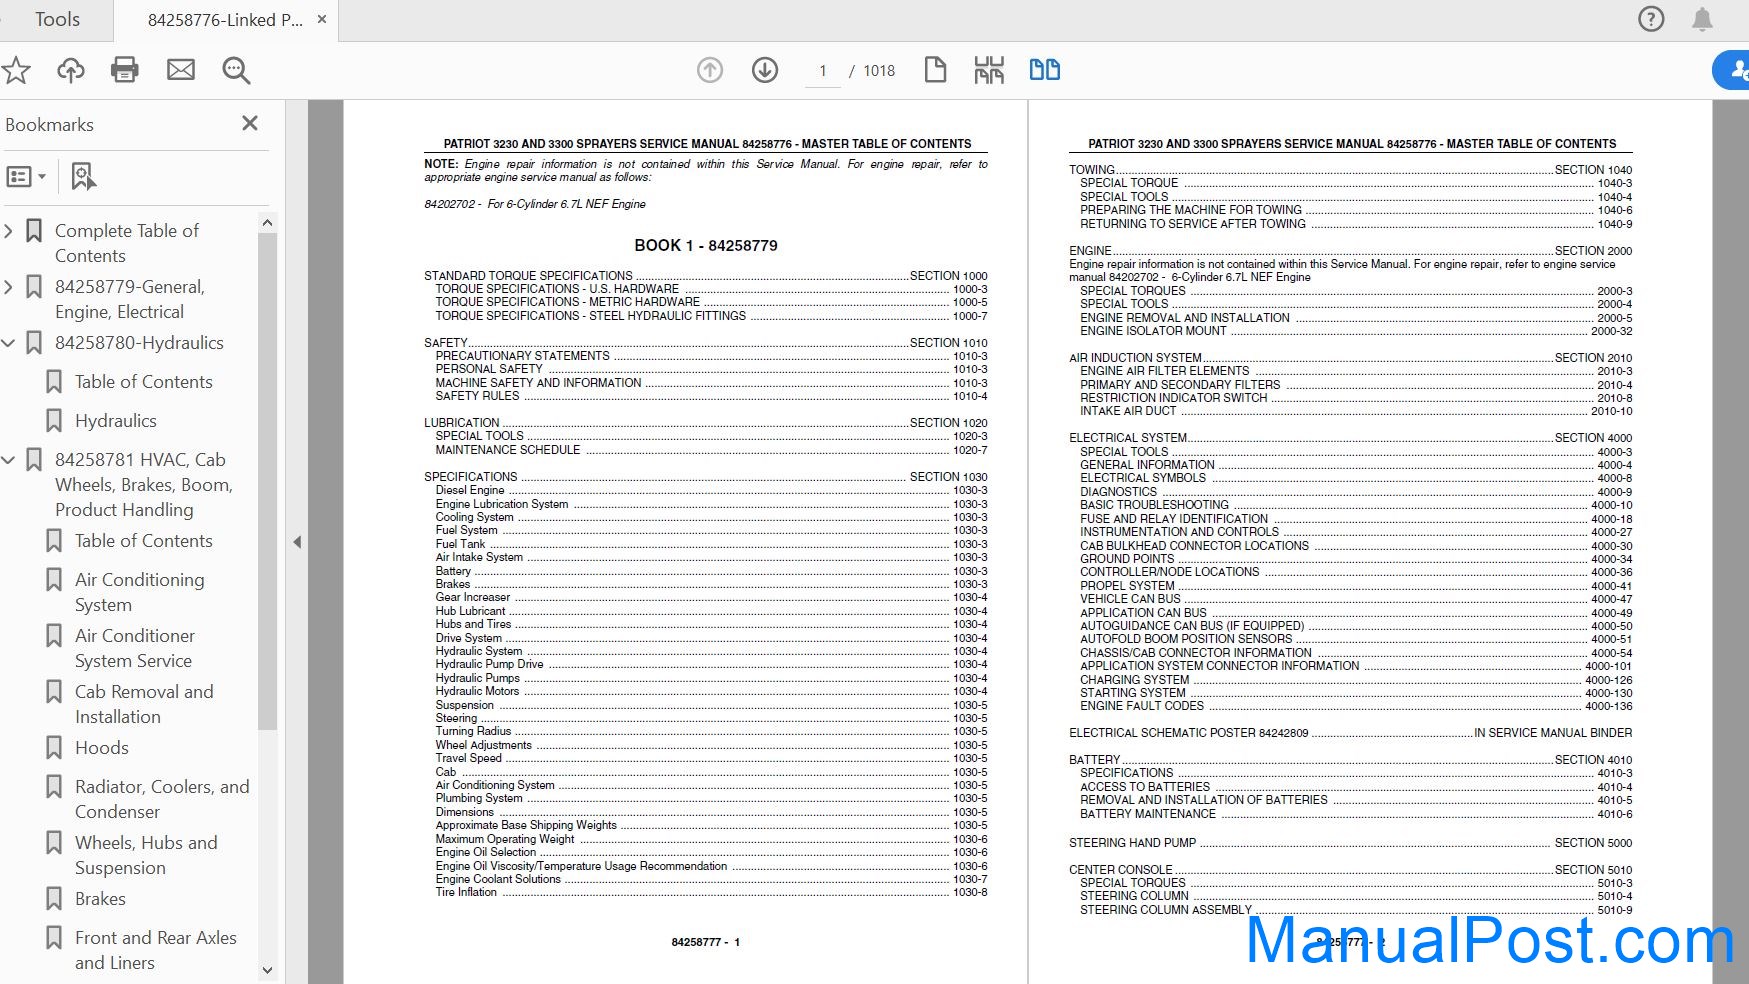This screenshot has width=1749, height=984.
Task: Click bookmark icon beside Complete Table of Contents
Action: (x=34, y=231)
